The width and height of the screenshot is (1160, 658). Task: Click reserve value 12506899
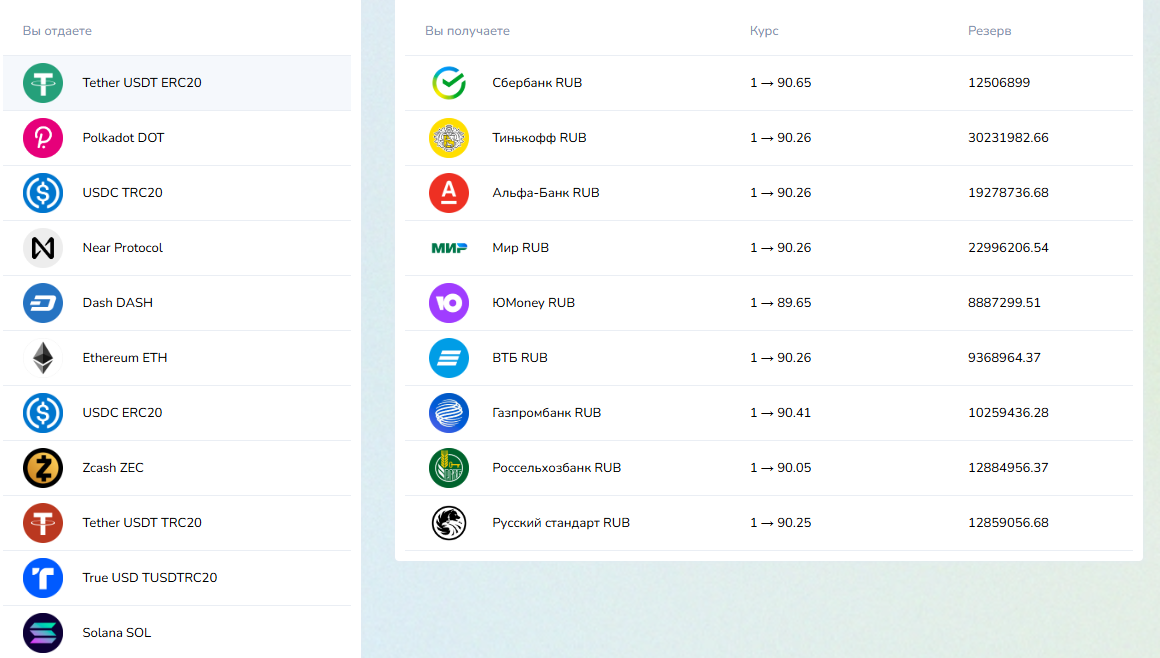999,83
